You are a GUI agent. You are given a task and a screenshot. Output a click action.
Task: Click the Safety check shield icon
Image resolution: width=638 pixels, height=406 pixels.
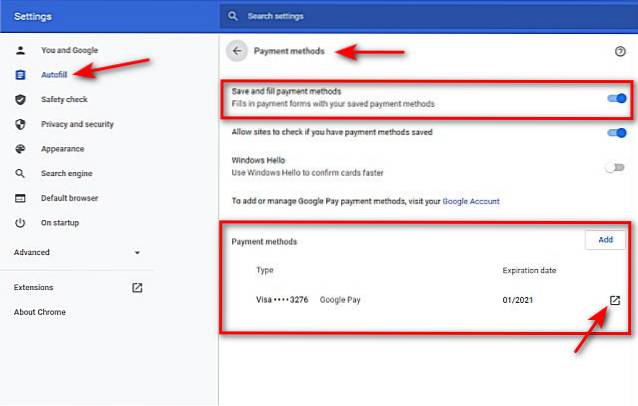[x=20, y=100]
